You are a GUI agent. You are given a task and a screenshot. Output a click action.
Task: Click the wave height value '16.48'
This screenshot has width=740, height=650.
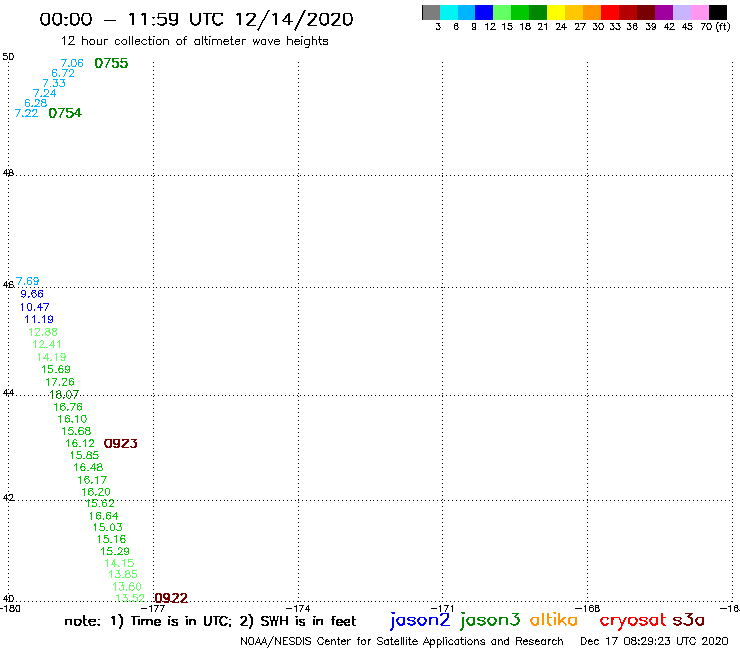pos(88,467)
